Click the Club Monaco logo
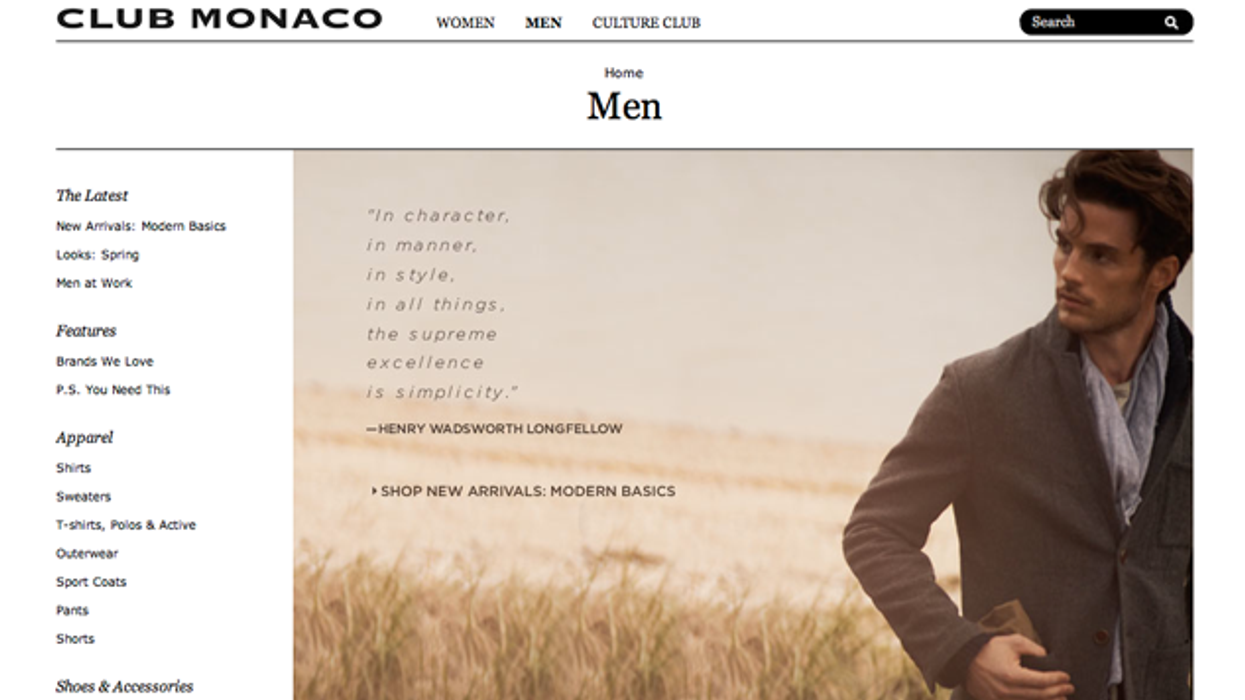Image resolution: width=1245 pixels, height=700 pixels. point(219,19)
